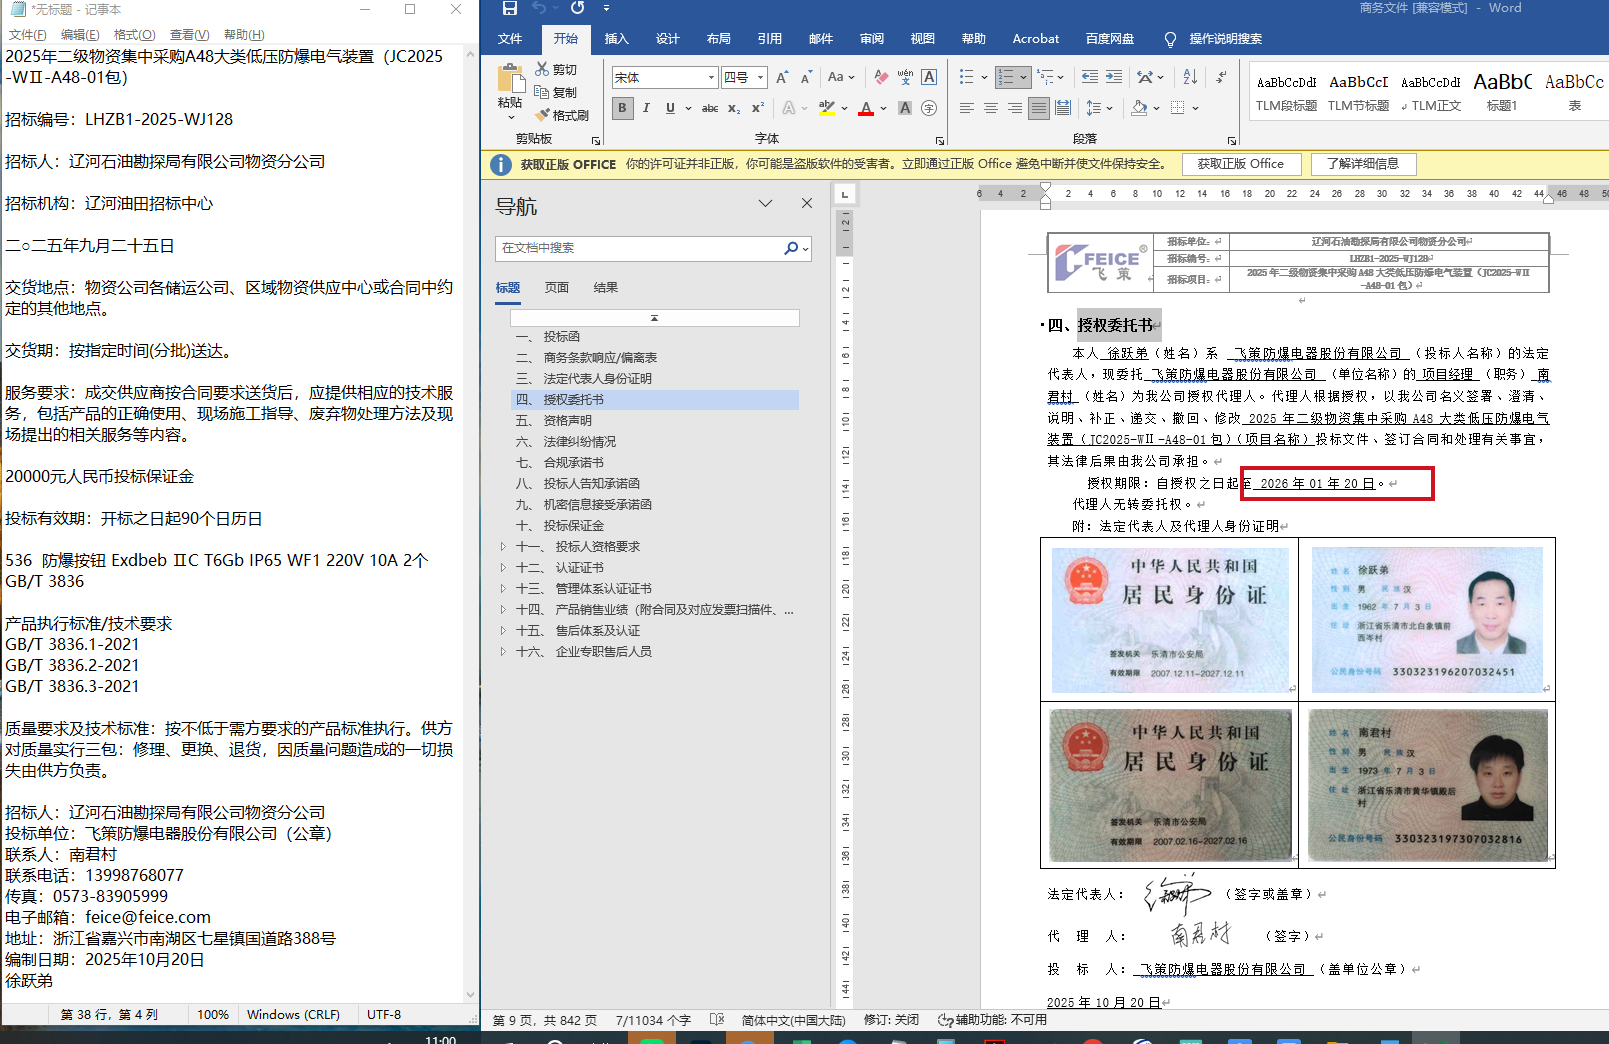Increase font size with the grow font icon
Screen dimensions: 1609x1044
[782, 77]
